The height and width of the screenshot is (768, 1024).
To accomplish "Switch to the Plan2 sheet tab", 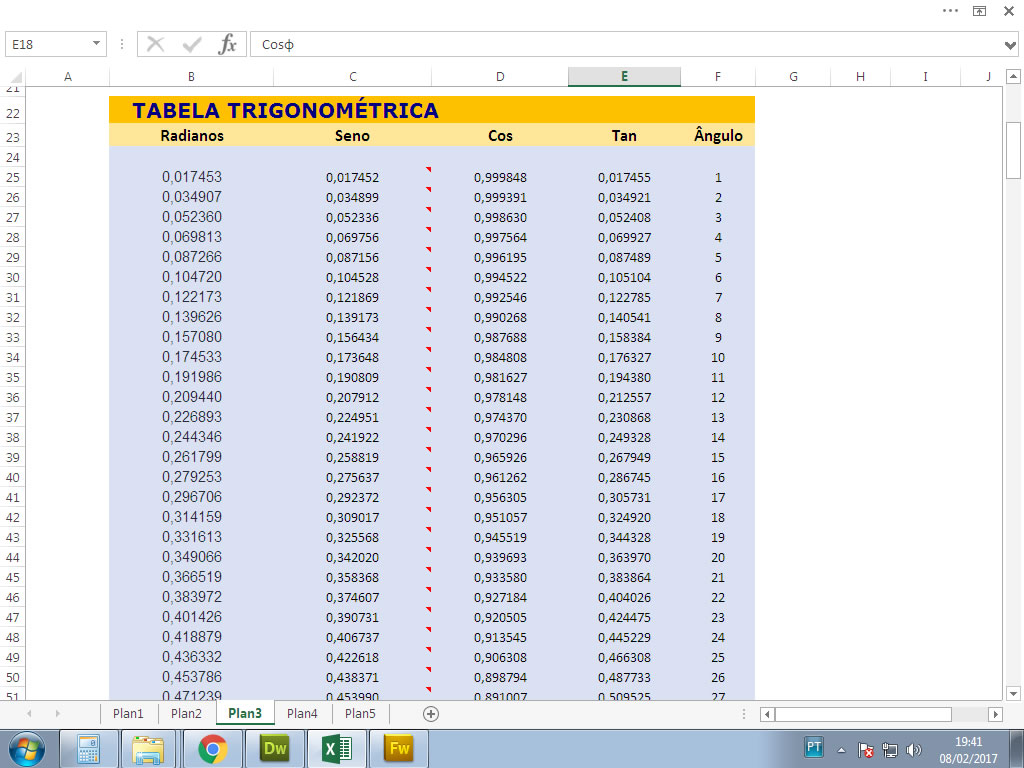I will pos(186,714).
